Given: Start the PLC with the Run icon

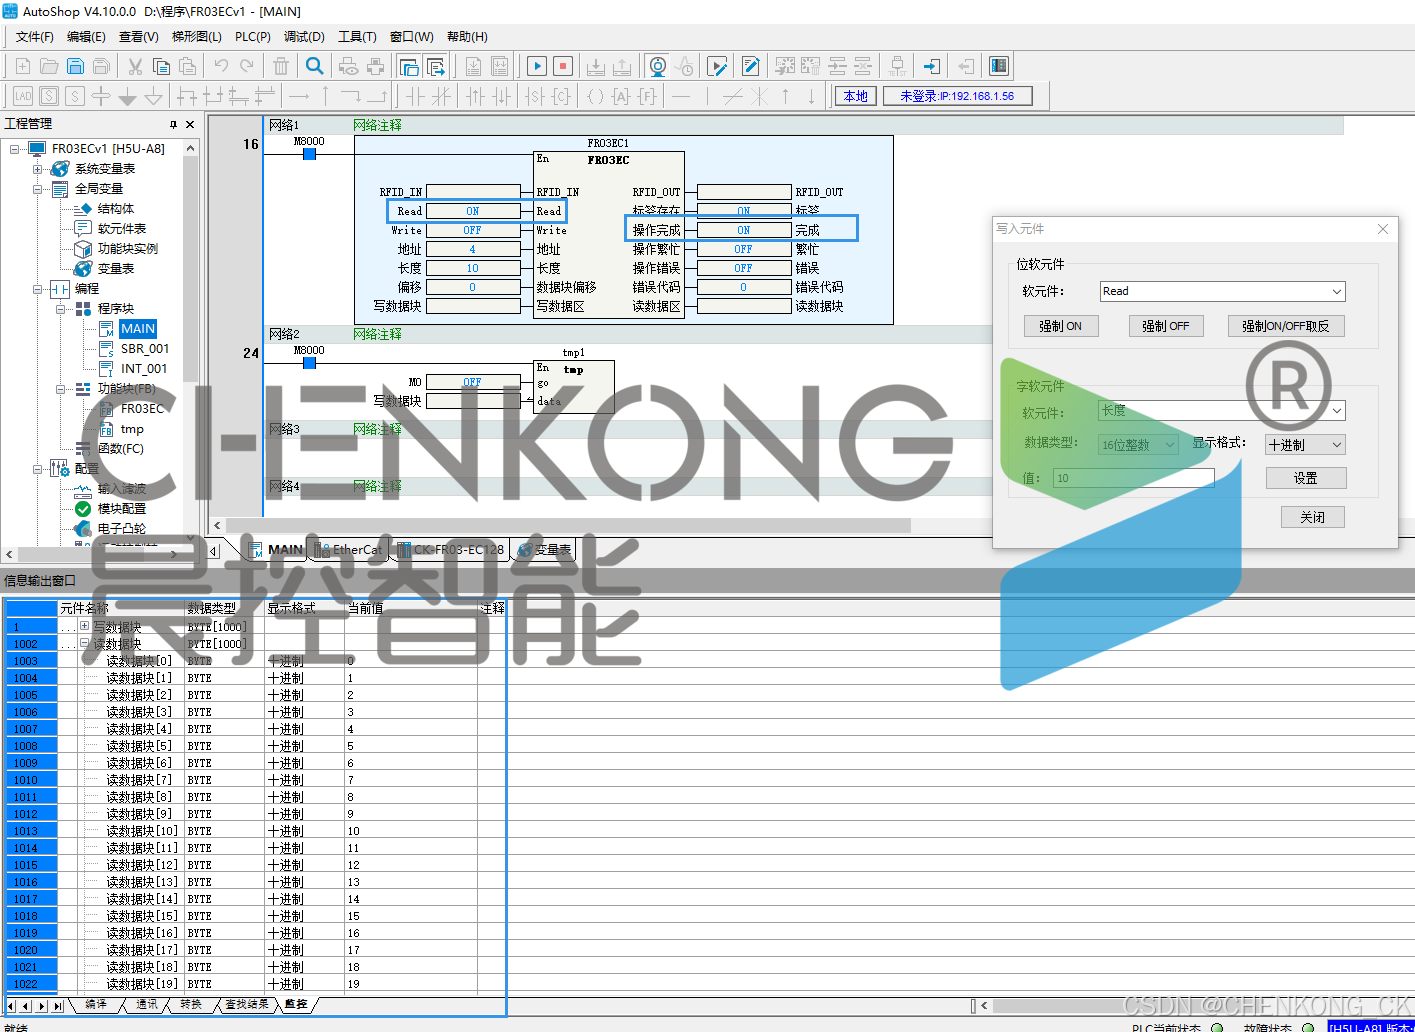Looking at the screenshot, I should (537, 66).
